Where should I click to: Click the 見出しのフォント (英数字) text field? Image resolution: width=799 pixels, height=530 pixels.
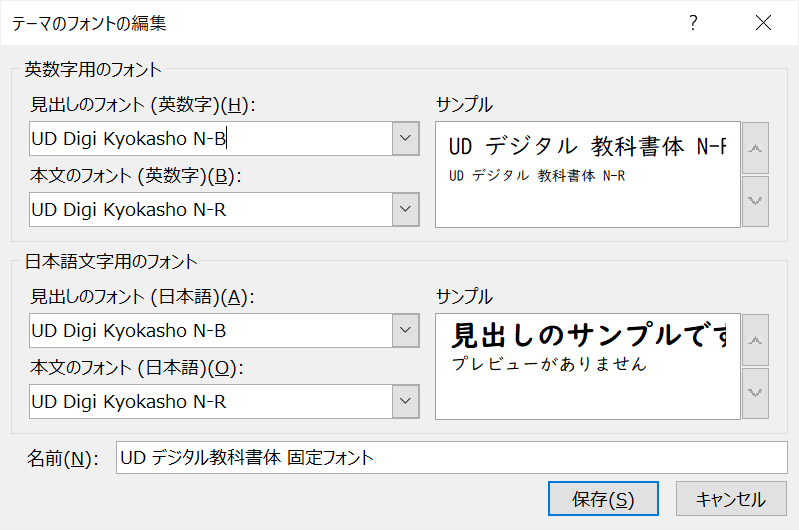click(210, 138)
